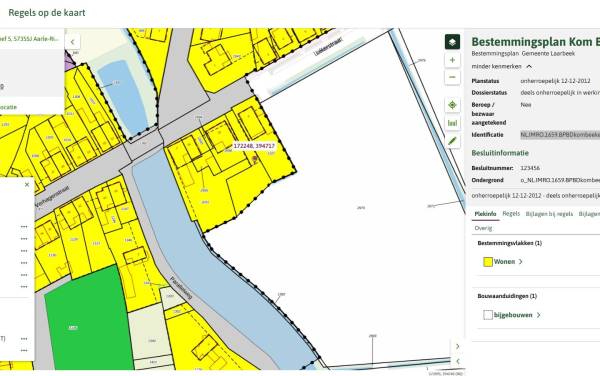This screenshot has width=600, height=376.
Task: Close the left legend panel
Action: coord(27,185)
